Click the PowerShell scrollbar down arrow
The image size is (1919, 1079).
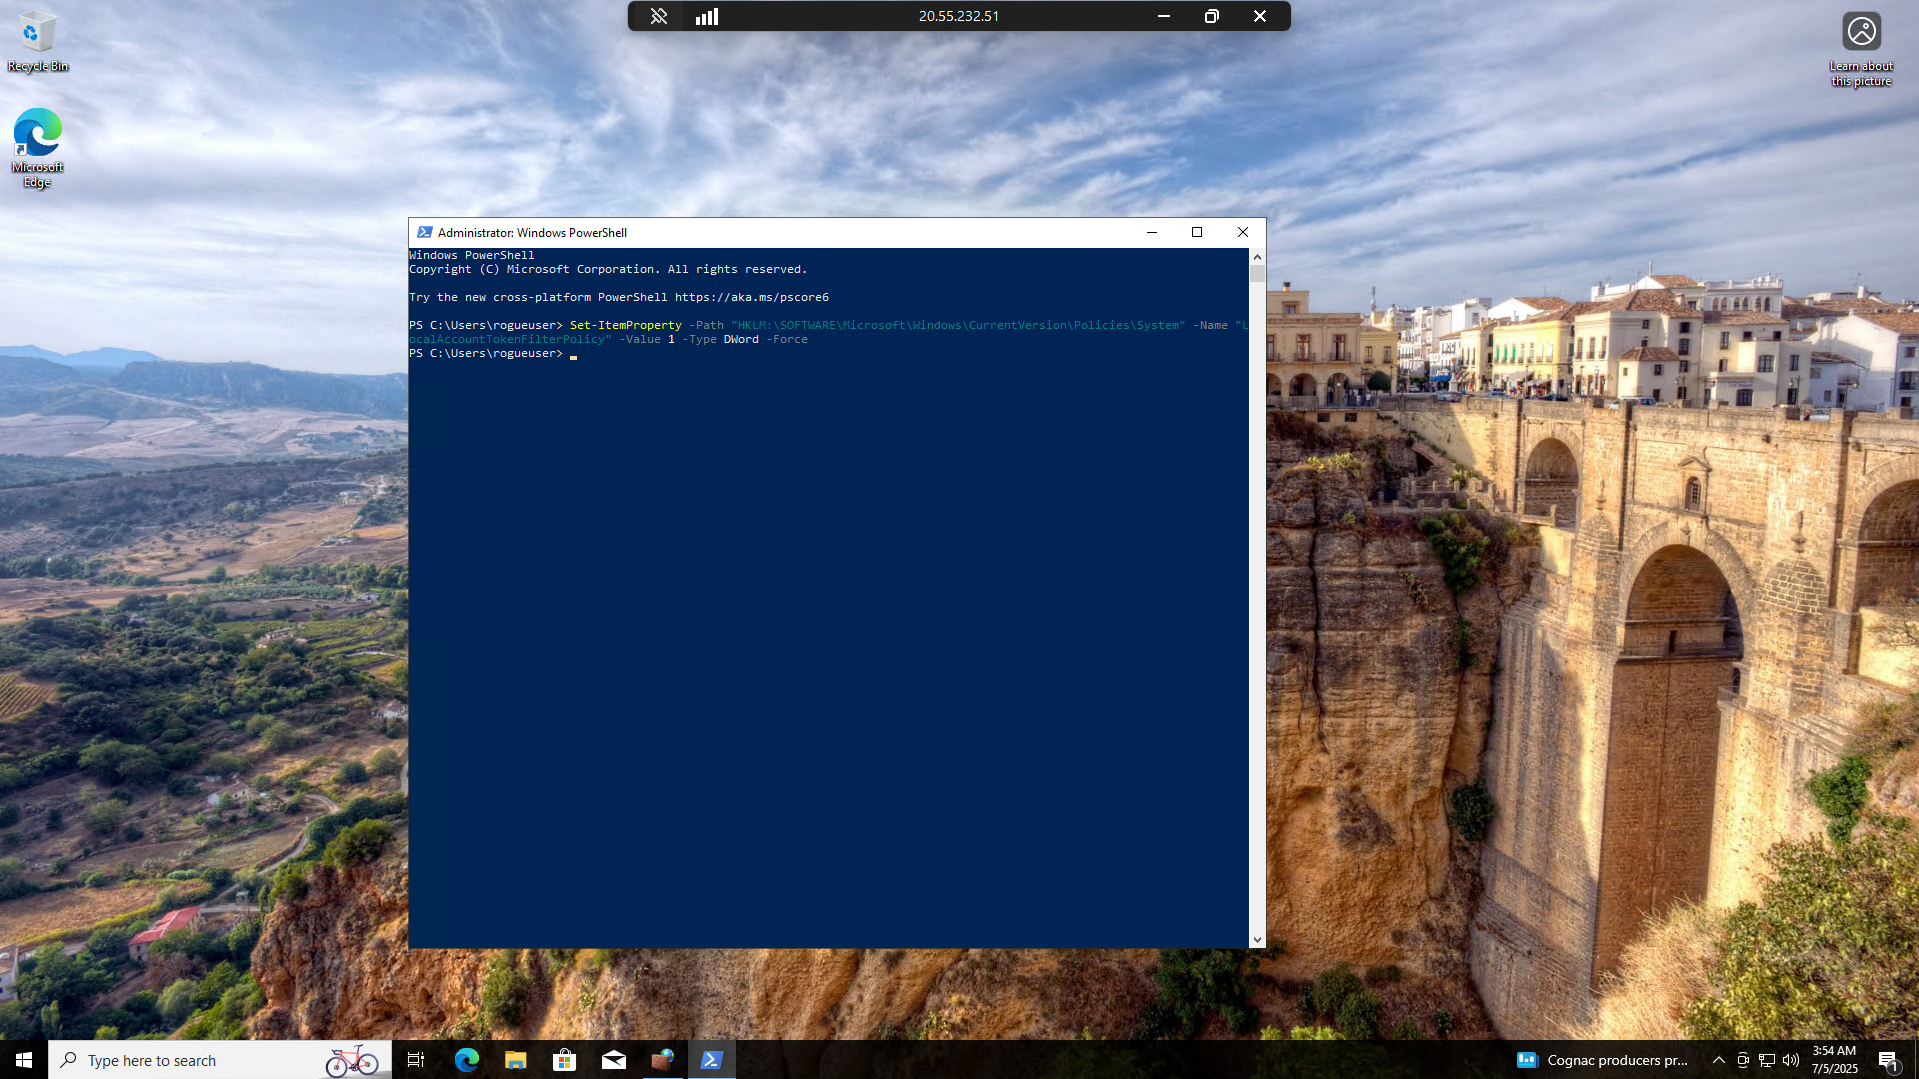pos(1257,940)
